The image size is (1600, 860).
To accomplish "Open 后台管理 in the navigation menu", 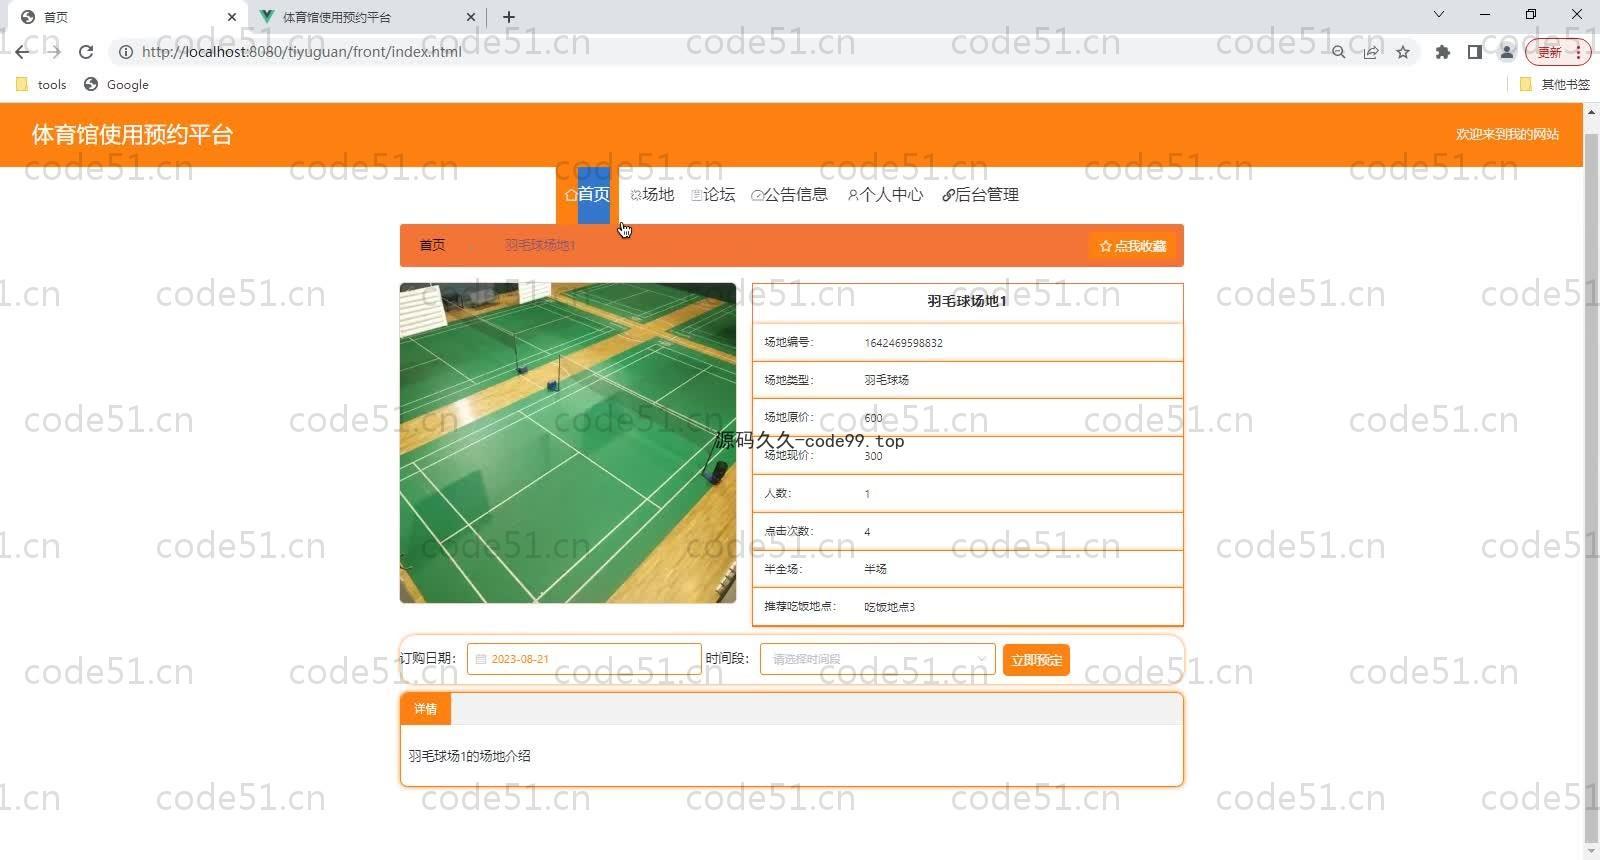I will click(981, 195).
